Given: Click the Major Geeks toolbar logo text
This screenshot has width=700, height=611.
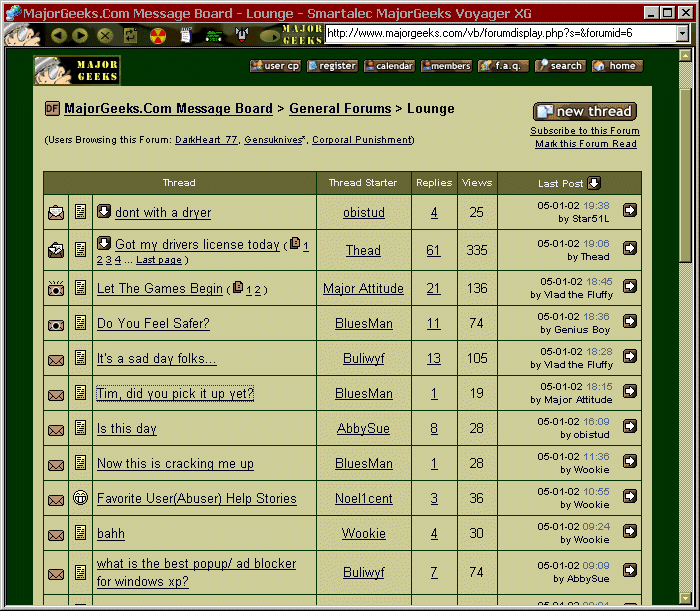Looking at the screenshot, I should coord(302,34).
